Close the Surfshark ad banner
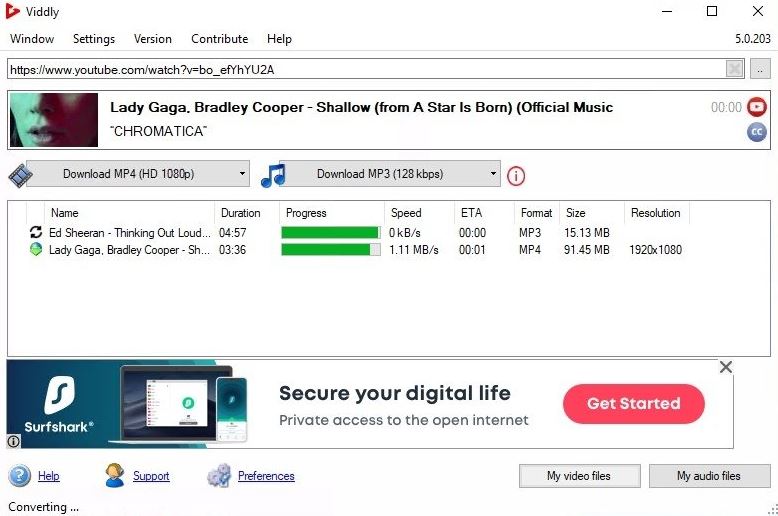 pyautogui.click(x=725, y=367)
